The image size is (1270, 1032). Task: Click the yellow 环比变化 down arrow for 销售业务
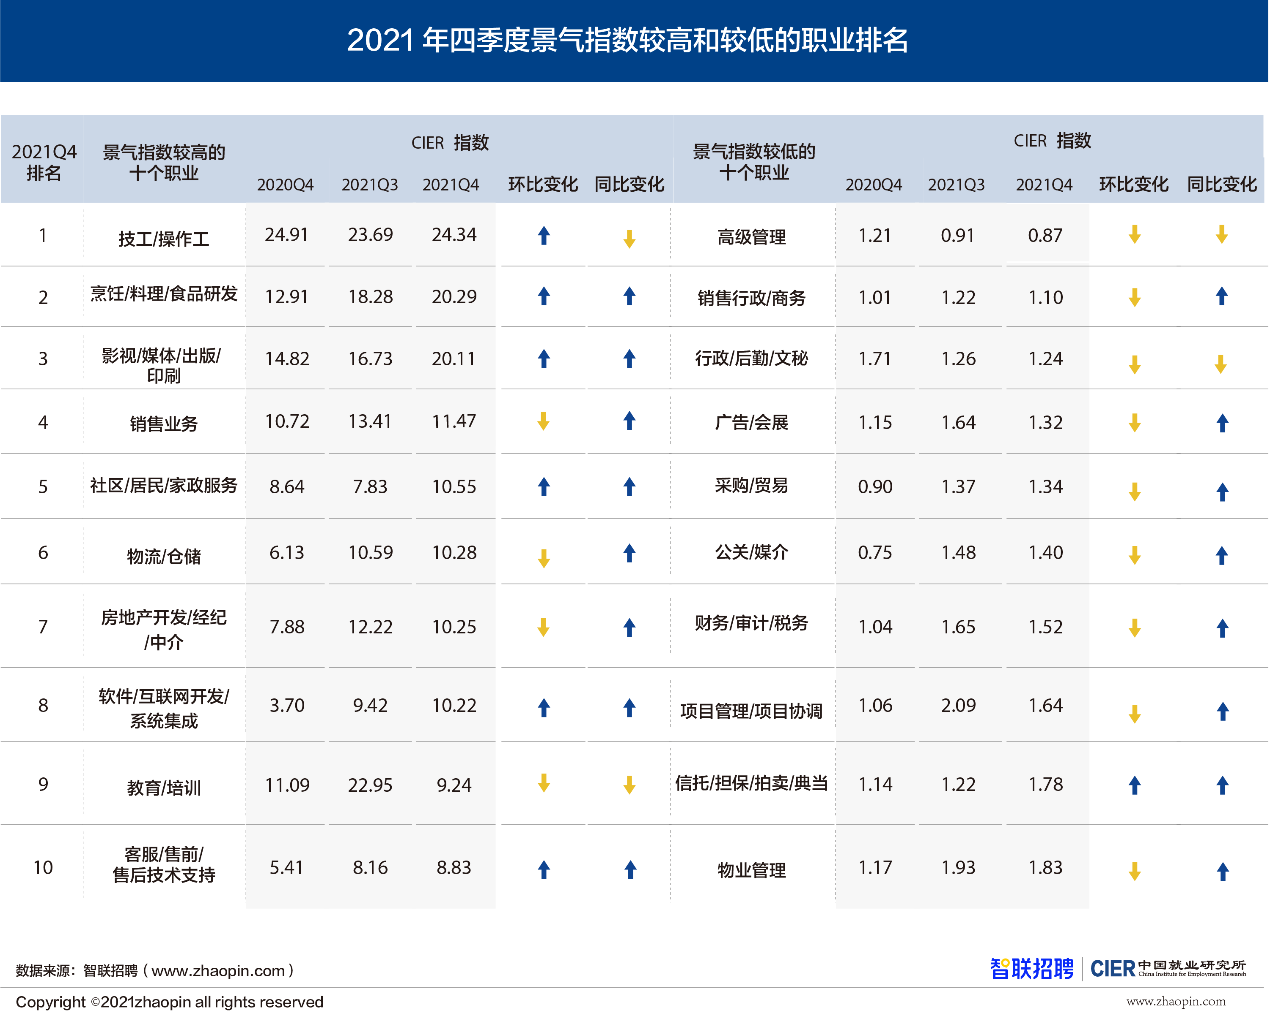tap(544, 422)
